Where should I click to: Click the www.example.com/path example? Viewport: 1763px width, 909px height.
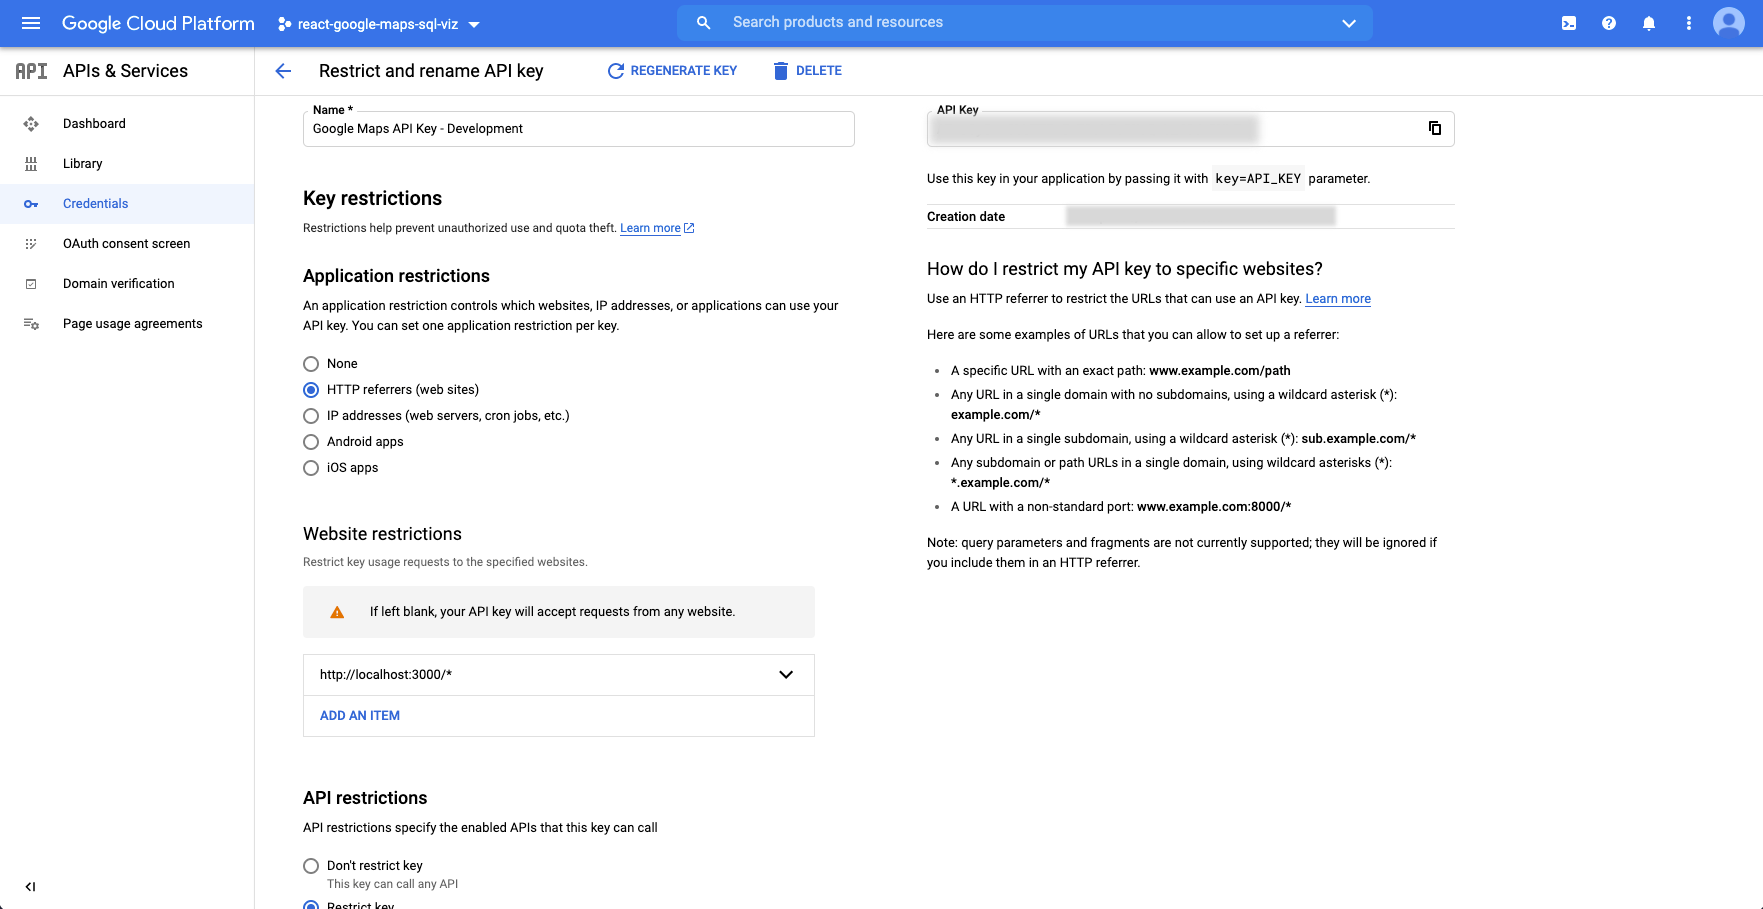coord(1220,371)
